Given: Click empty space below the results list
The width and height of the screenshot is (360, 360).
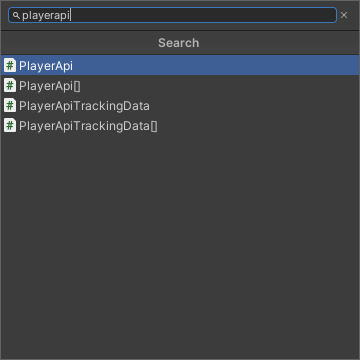Looking at the screenshot, I should 180,247.
